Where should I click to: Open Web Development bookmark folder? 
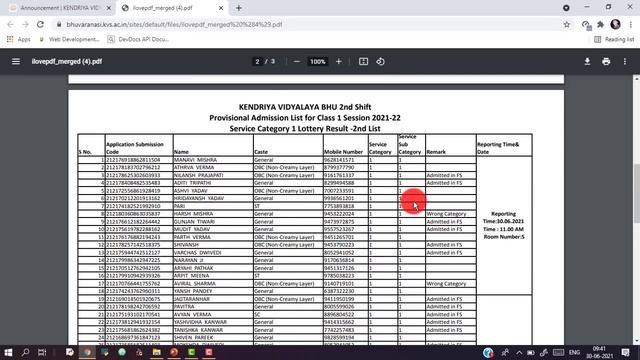coord(69,39)
